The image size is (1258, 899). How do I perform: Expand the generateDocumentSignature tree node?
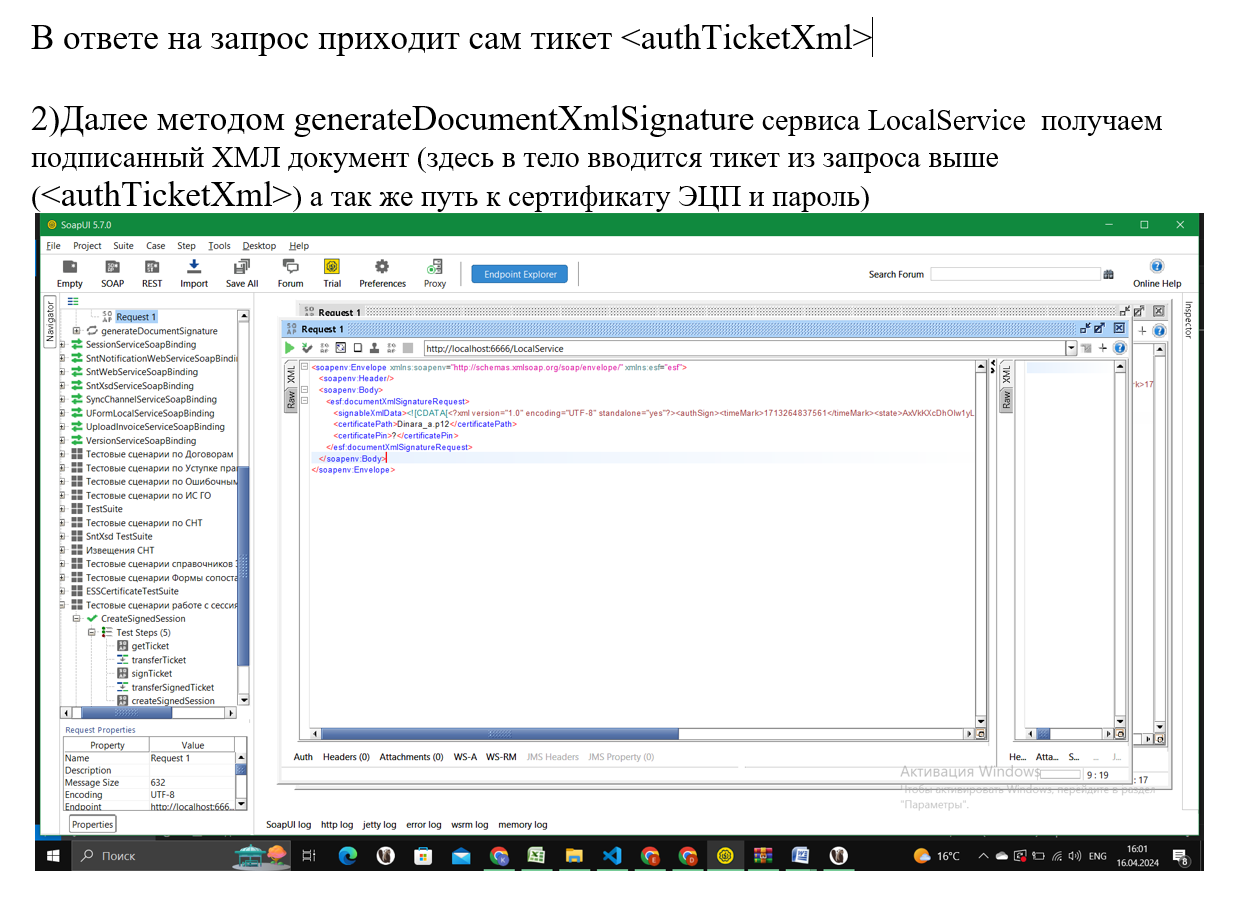pyautogui.click(x=76, y=331)
